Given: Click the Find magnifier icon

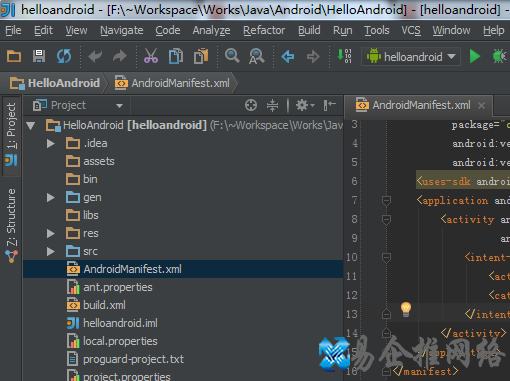Looking at the screenshot, I should click(232, 56).
